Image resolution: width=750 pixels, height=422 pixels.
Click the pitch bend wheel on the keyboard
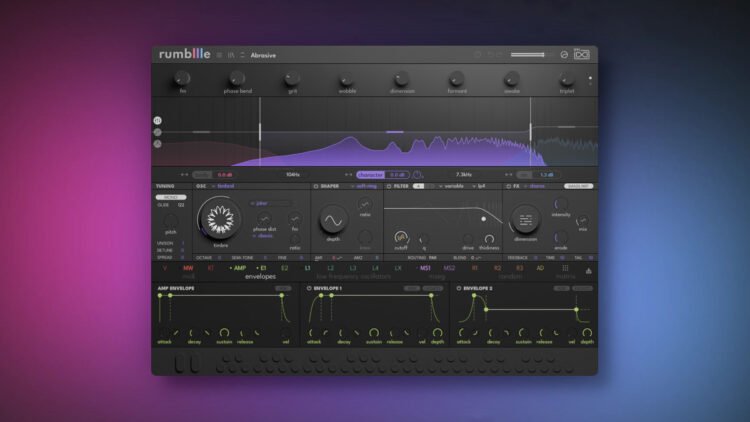[x=179, y=363]
